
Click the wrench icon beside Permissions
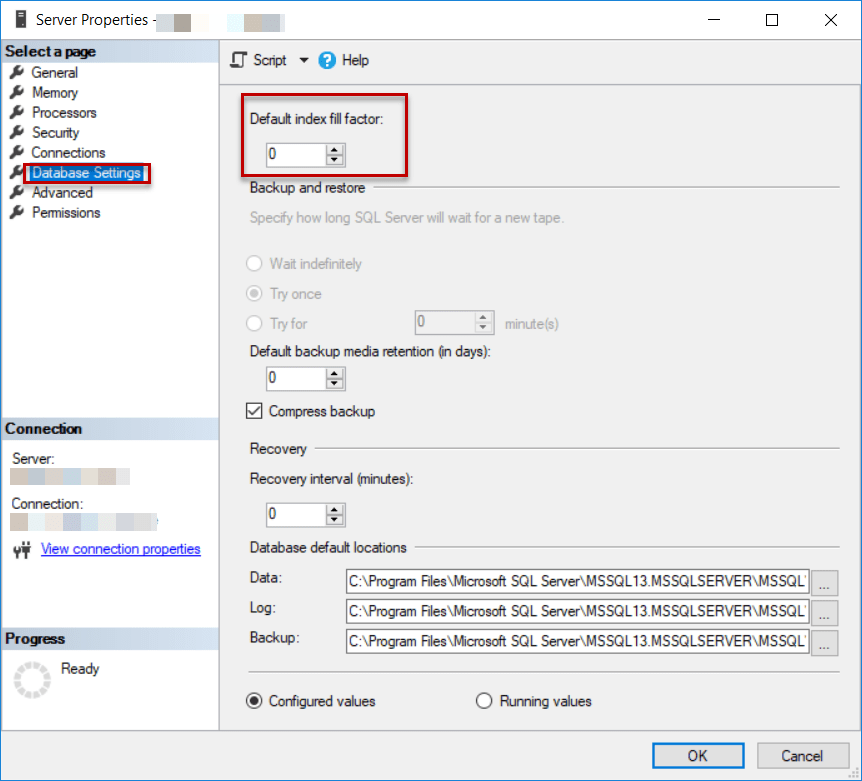click(17, 212)
